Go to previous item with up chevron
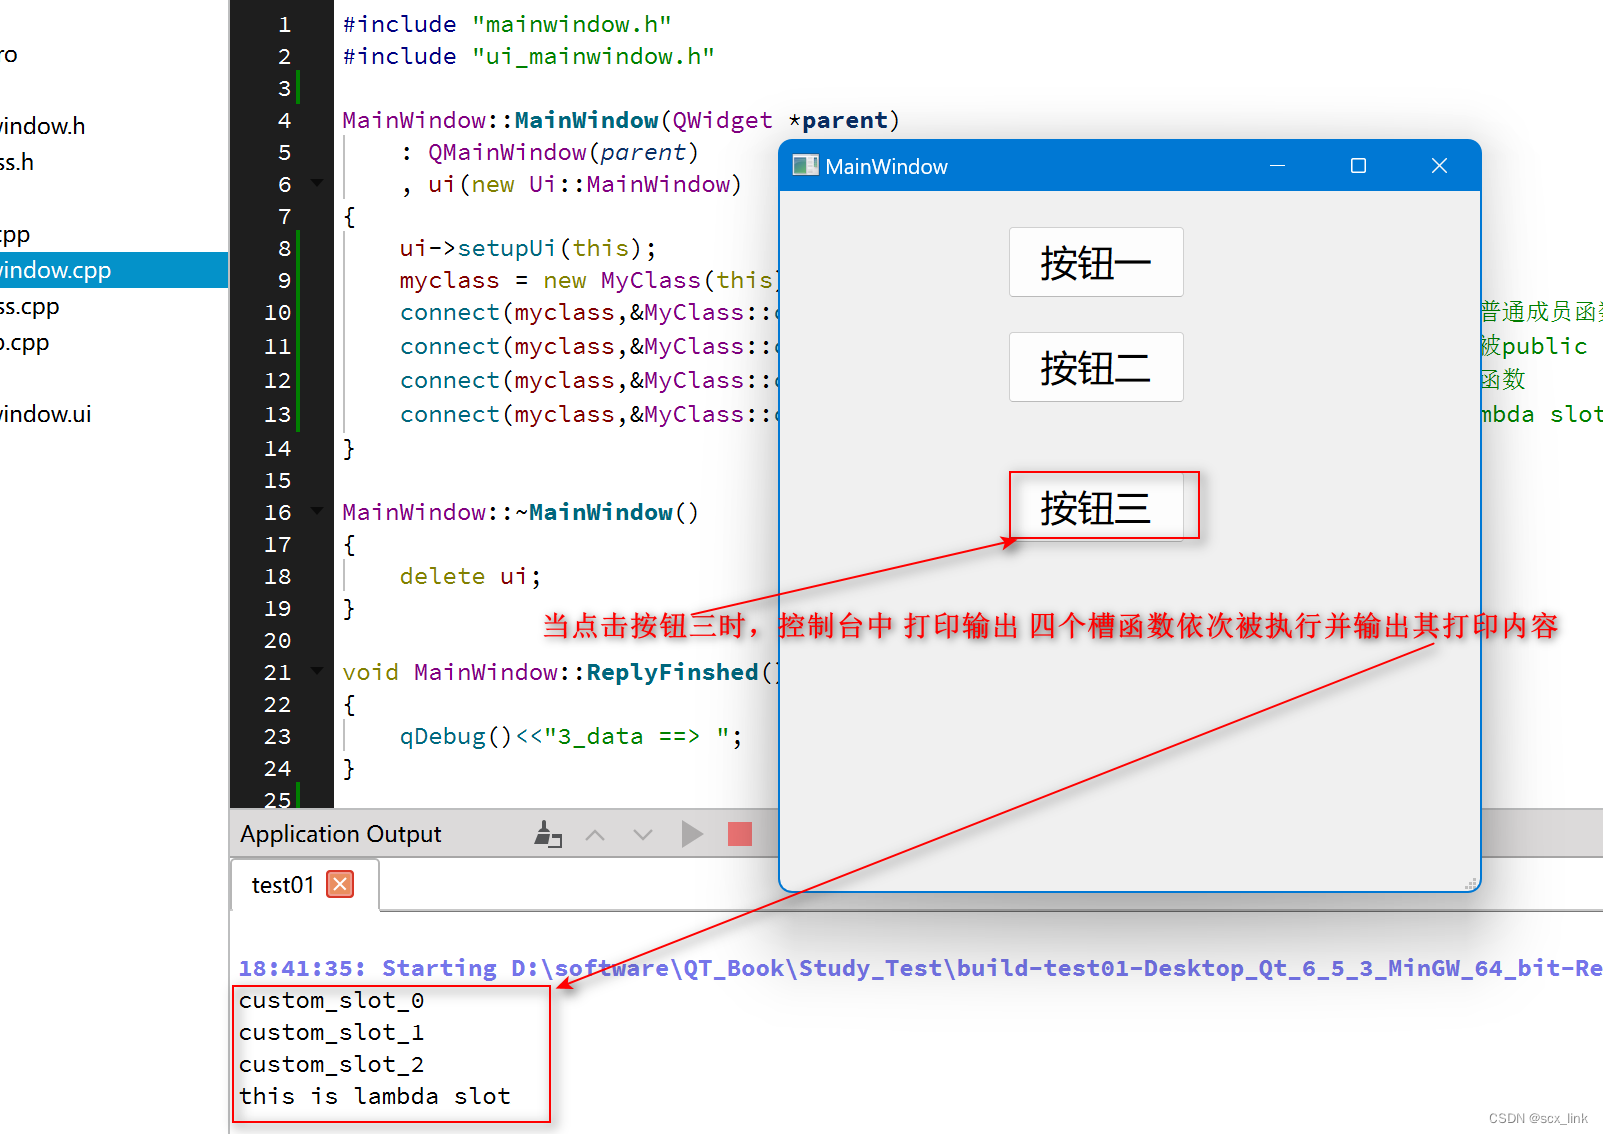The height and width of the screenshot is (1134, 1603). pos(595,834)
